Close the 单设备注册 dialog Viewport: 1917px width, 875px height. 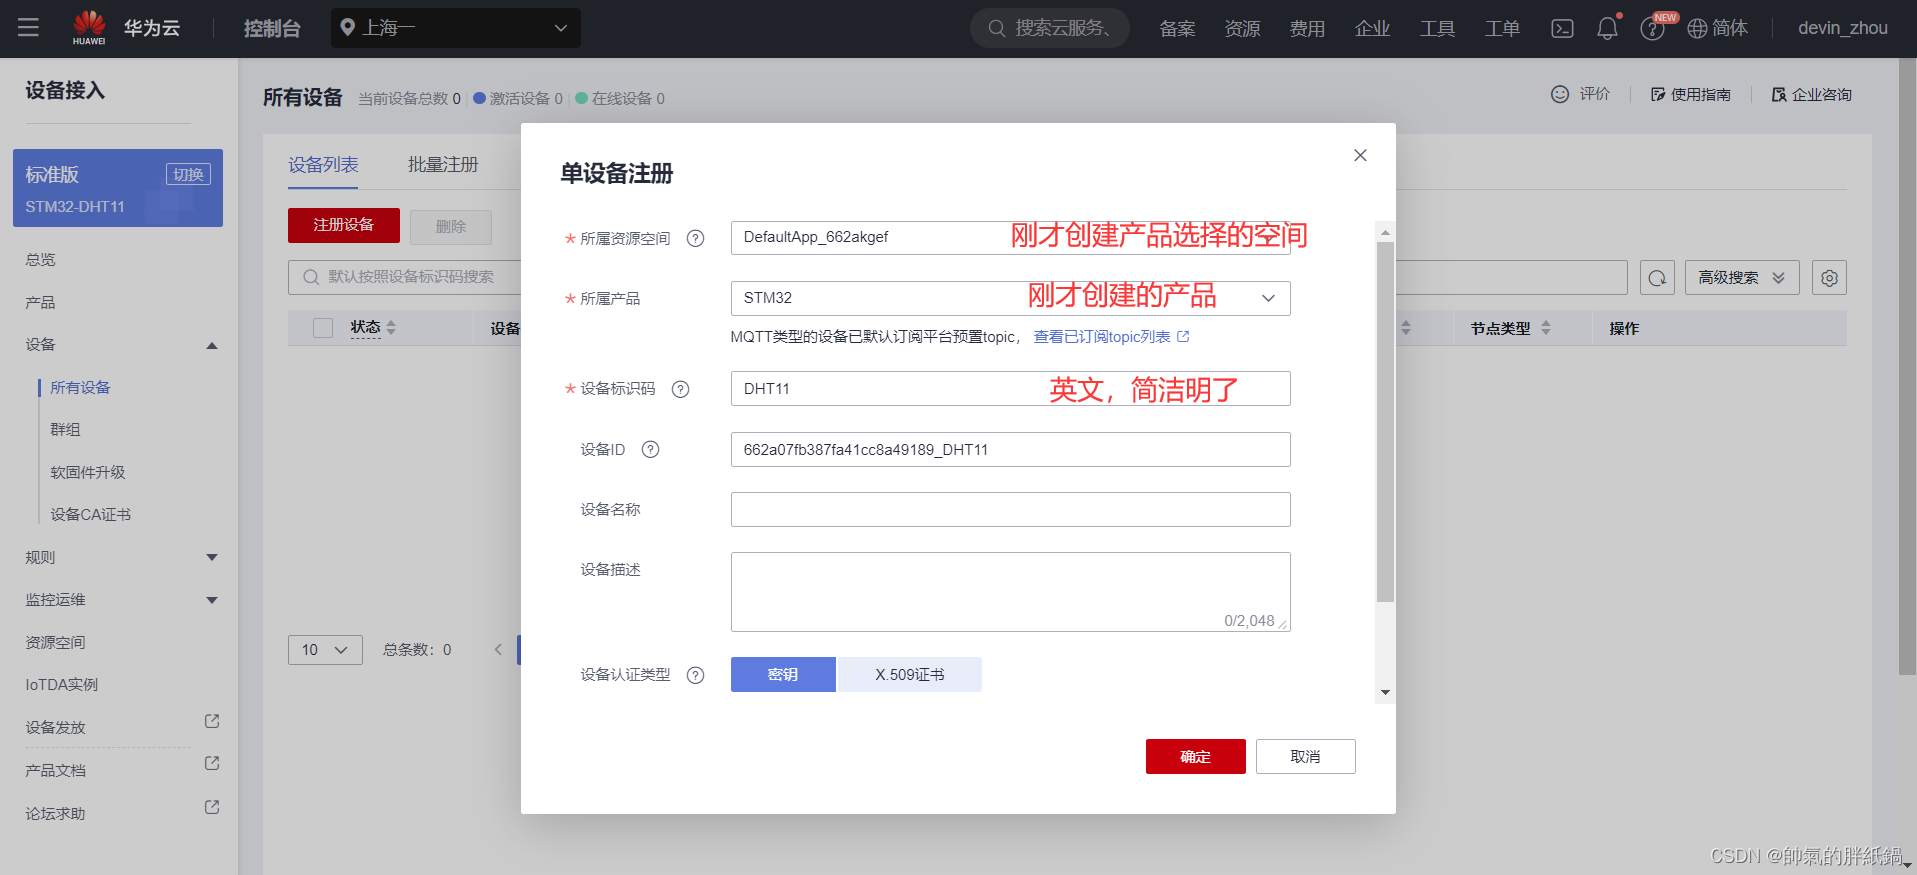pos(1360,155)
